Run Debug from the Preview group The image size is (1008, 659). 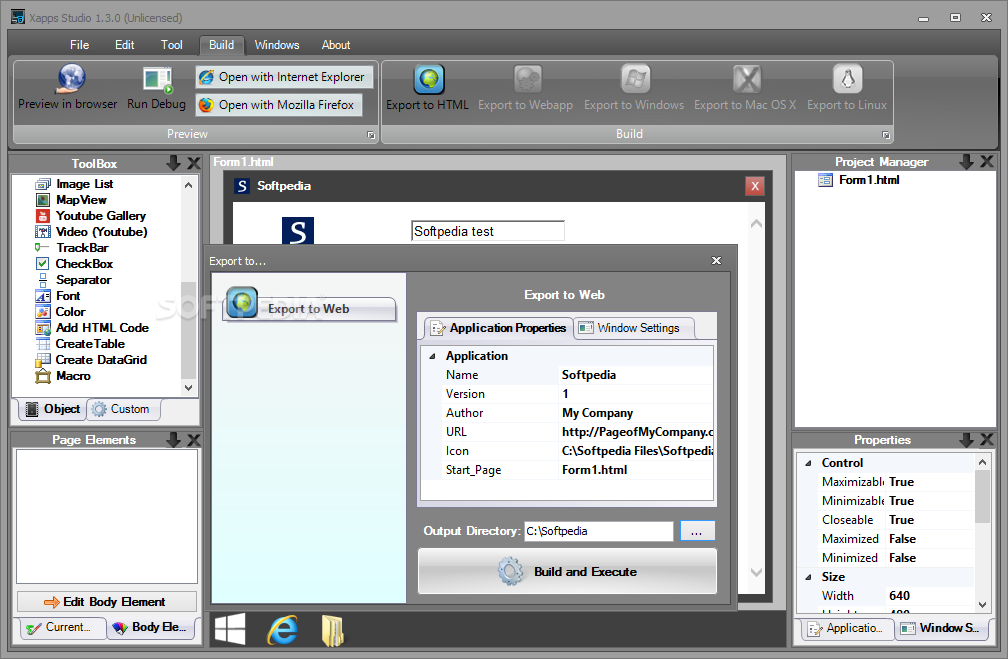[x=156, y=89]
